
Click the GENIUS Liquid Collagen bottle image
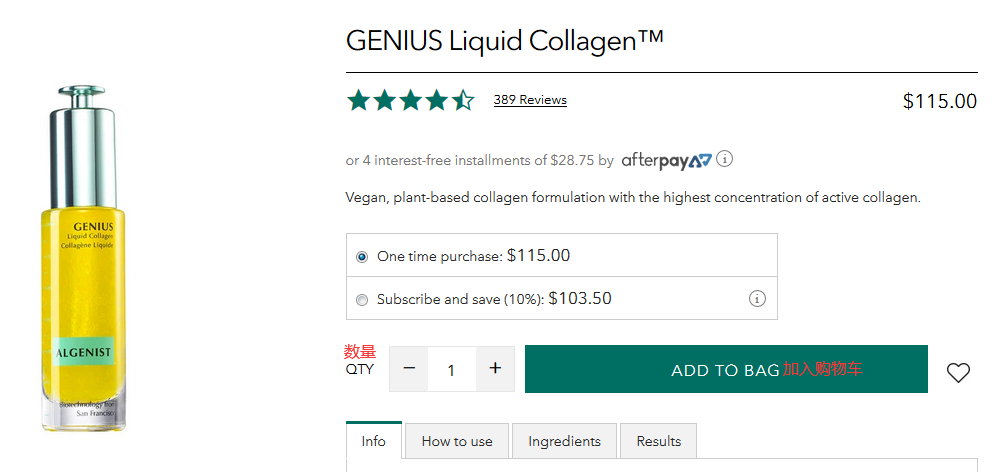pyautogui.click(x=83, y=260)
